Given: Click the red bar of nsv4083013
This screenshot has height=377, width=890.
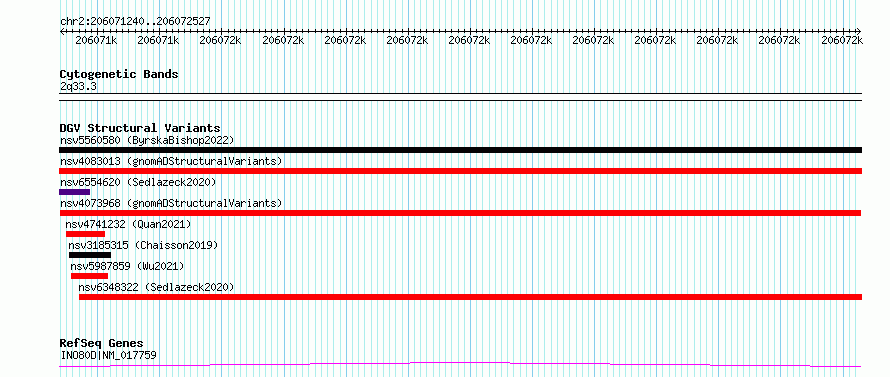Looking at the screenshot, I should tap(460, 171).
